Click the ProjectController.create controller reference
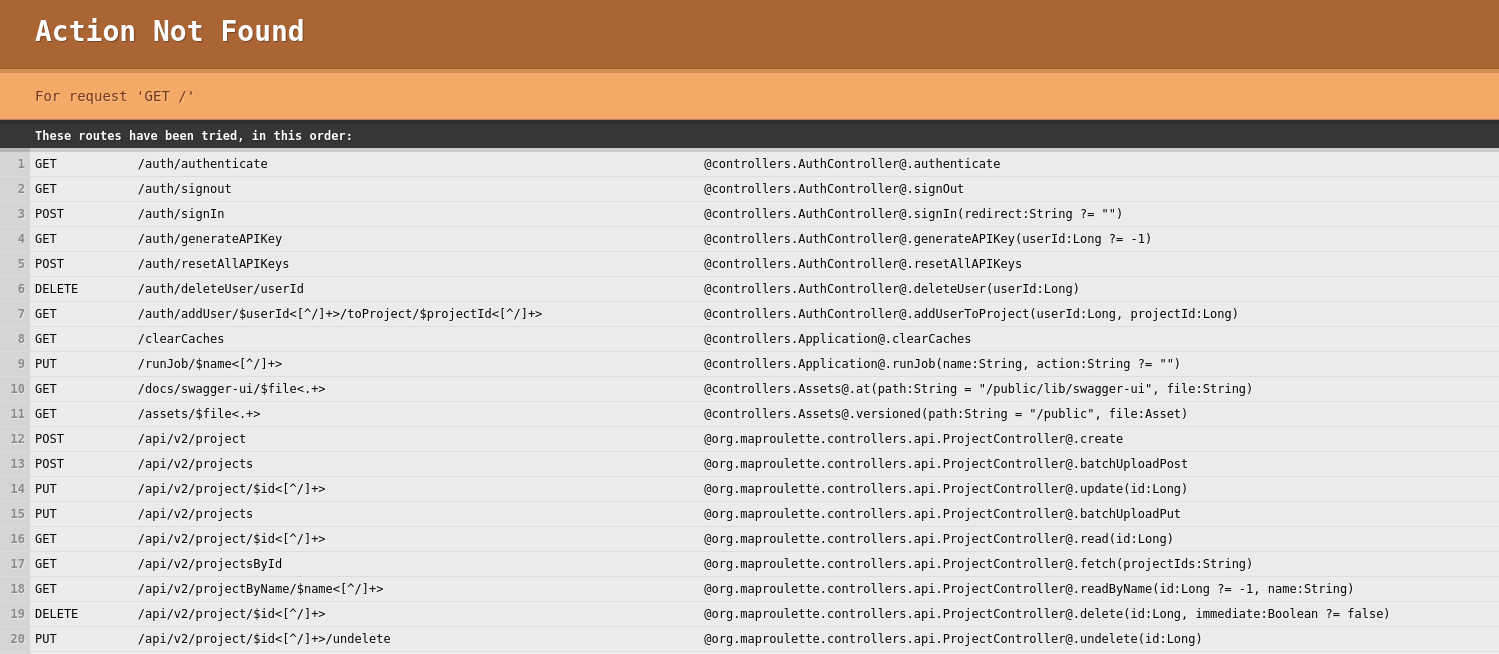The width and height of the screenshot is (1499, 654). (911, 438)
